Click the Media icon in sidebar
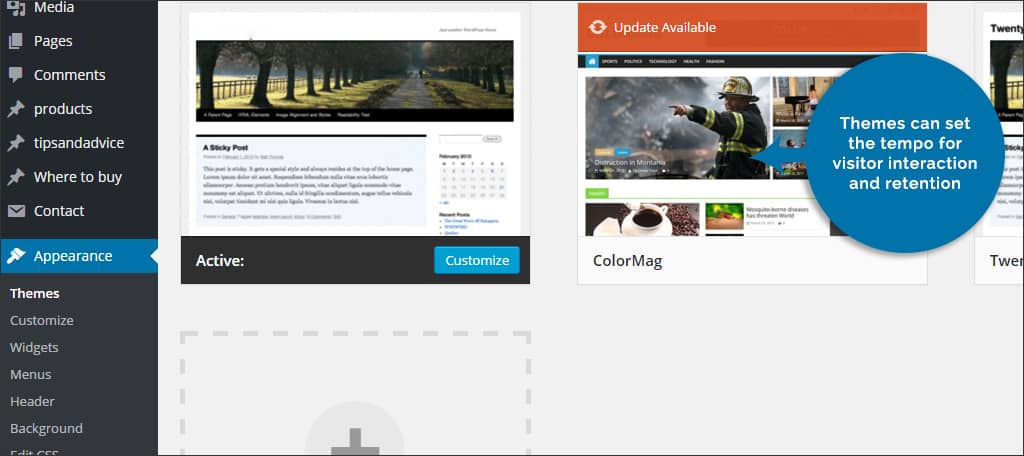This screenshot has width=1024, height=456. coord(16,8)
